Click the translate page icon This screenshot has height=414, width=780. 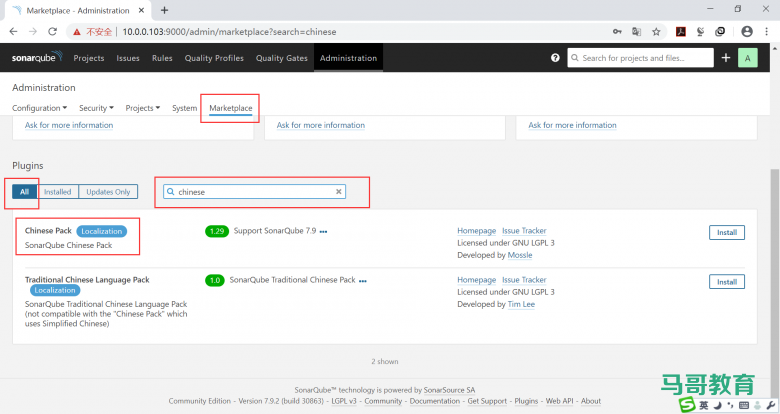click(636, 31)
